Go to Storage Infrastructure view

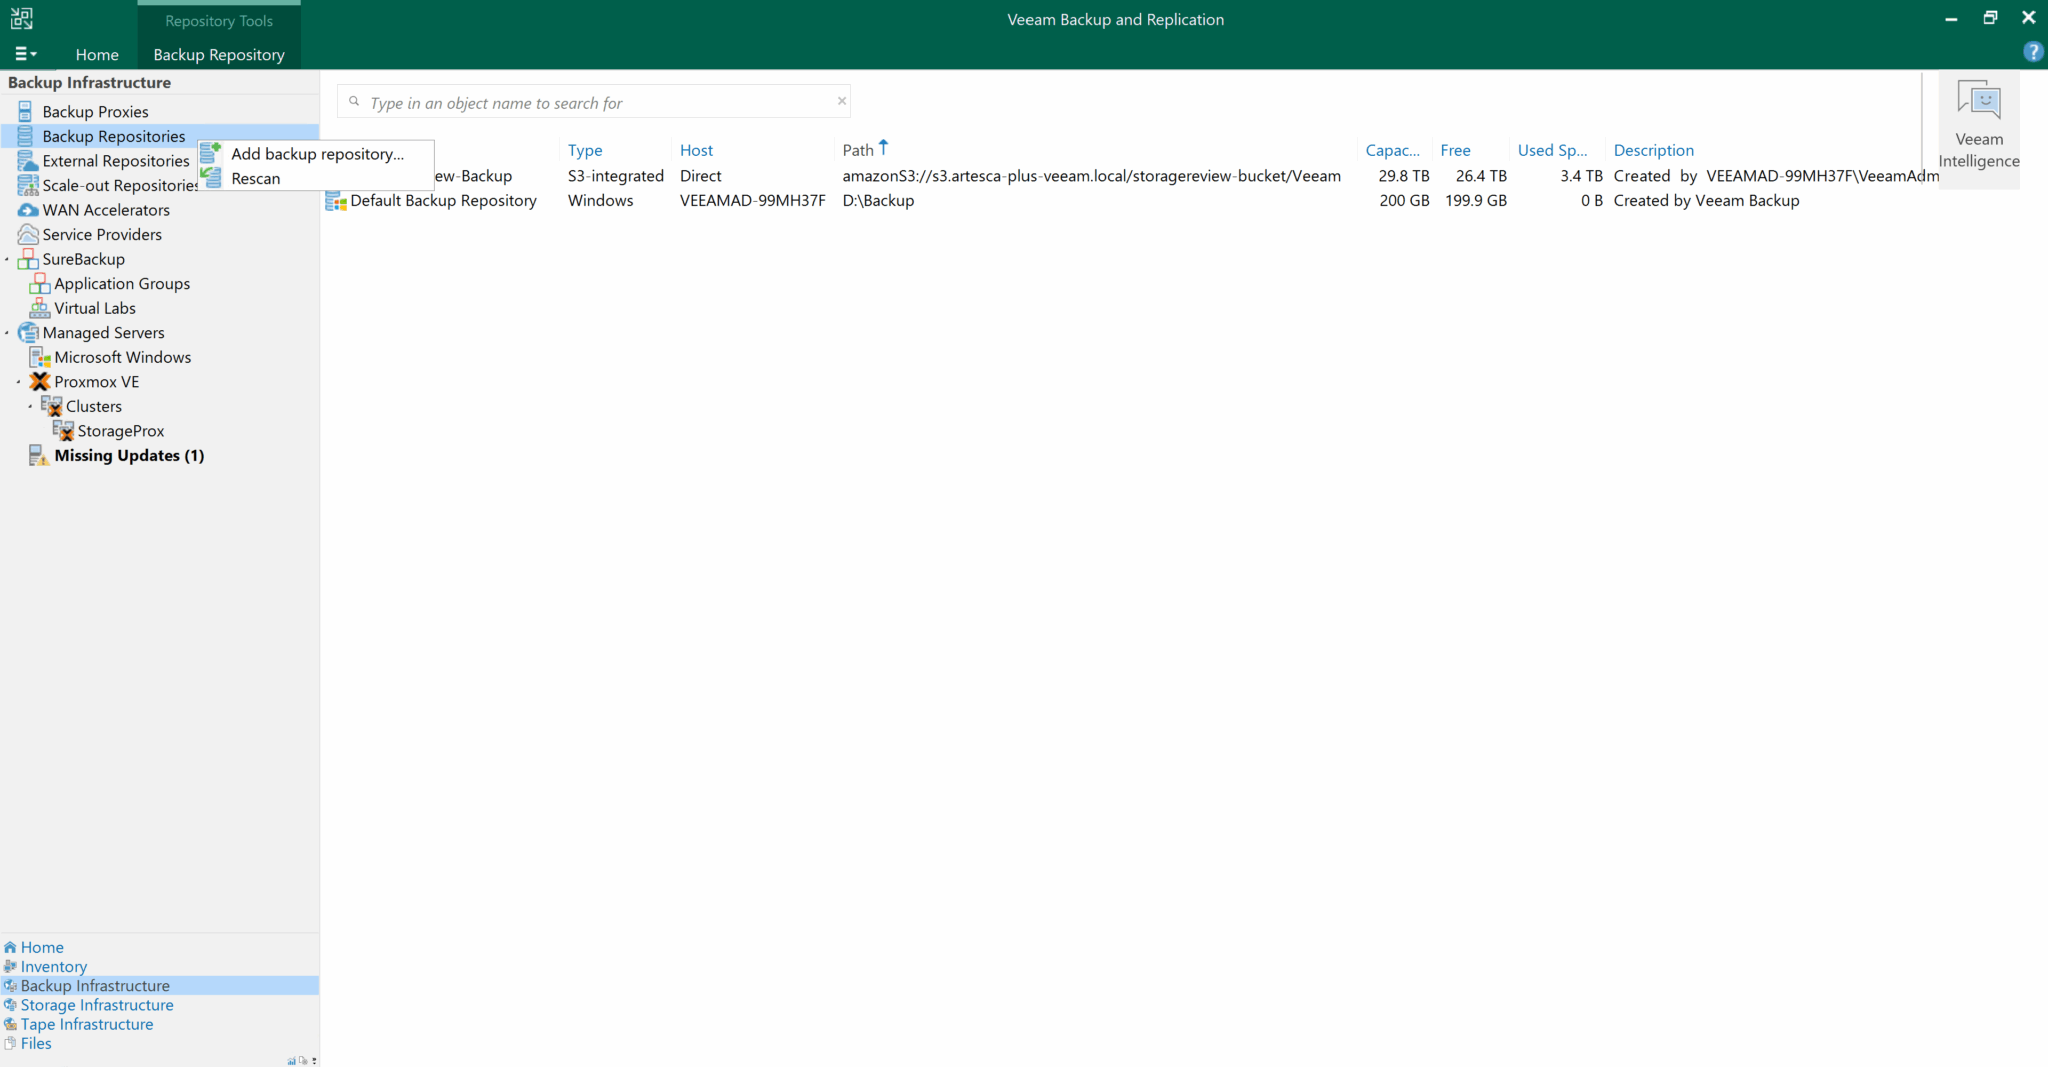click(x=97, y=1005)
